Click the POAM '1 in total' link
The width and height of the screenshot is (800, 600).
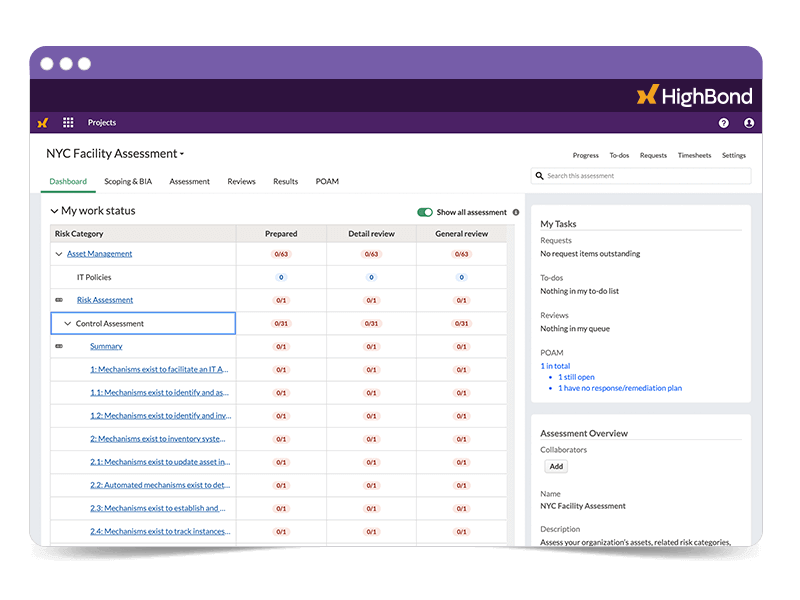point(555,366)
